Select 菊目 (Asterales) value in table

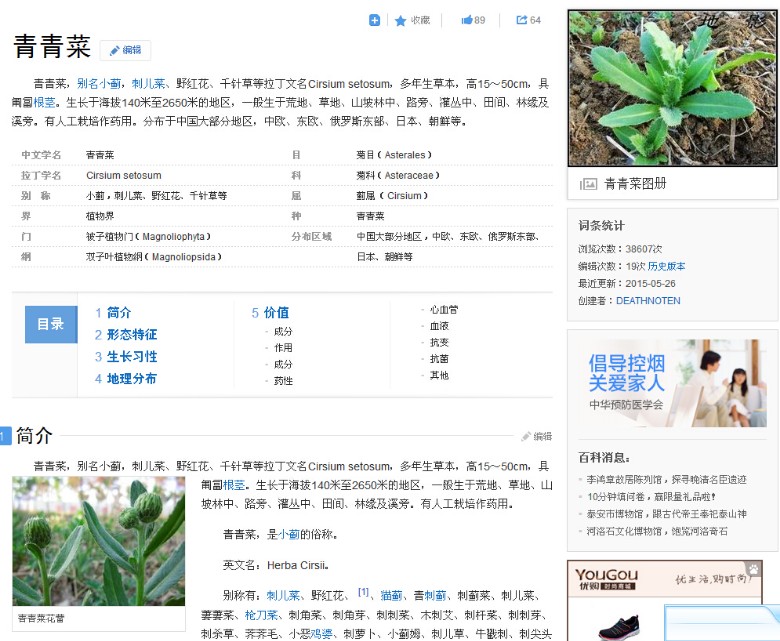(394, 155)
